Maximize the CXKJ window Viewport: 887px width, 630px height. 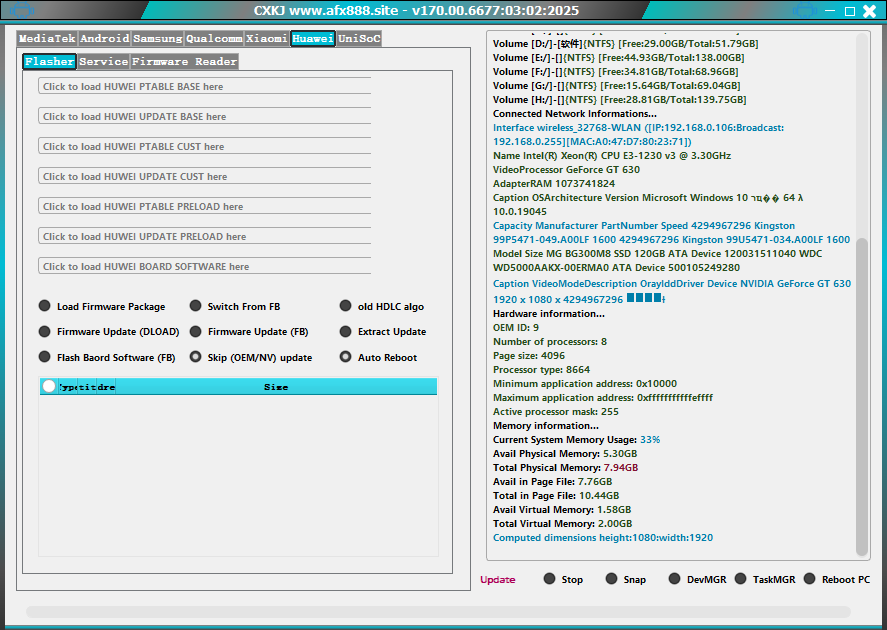click(850, 11)
